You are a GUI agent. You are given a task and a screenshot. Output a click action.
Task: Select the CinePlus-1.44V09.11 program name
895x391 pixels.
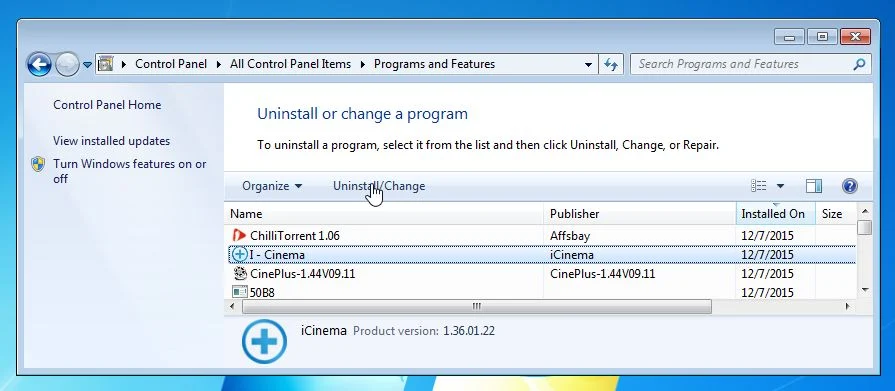click(x=303, y=274)
